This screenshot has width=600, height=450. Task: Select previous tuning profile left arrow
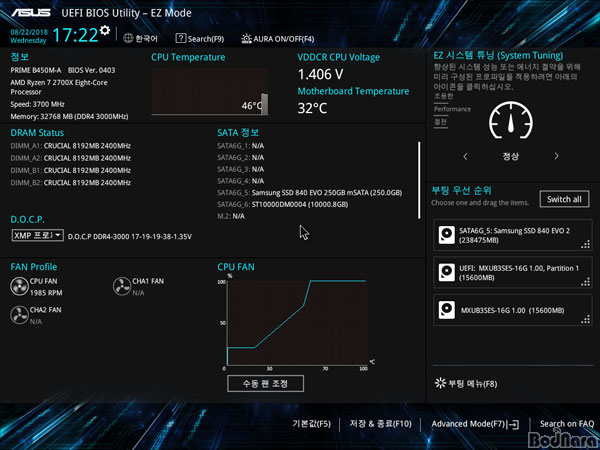tap(465, 156)
